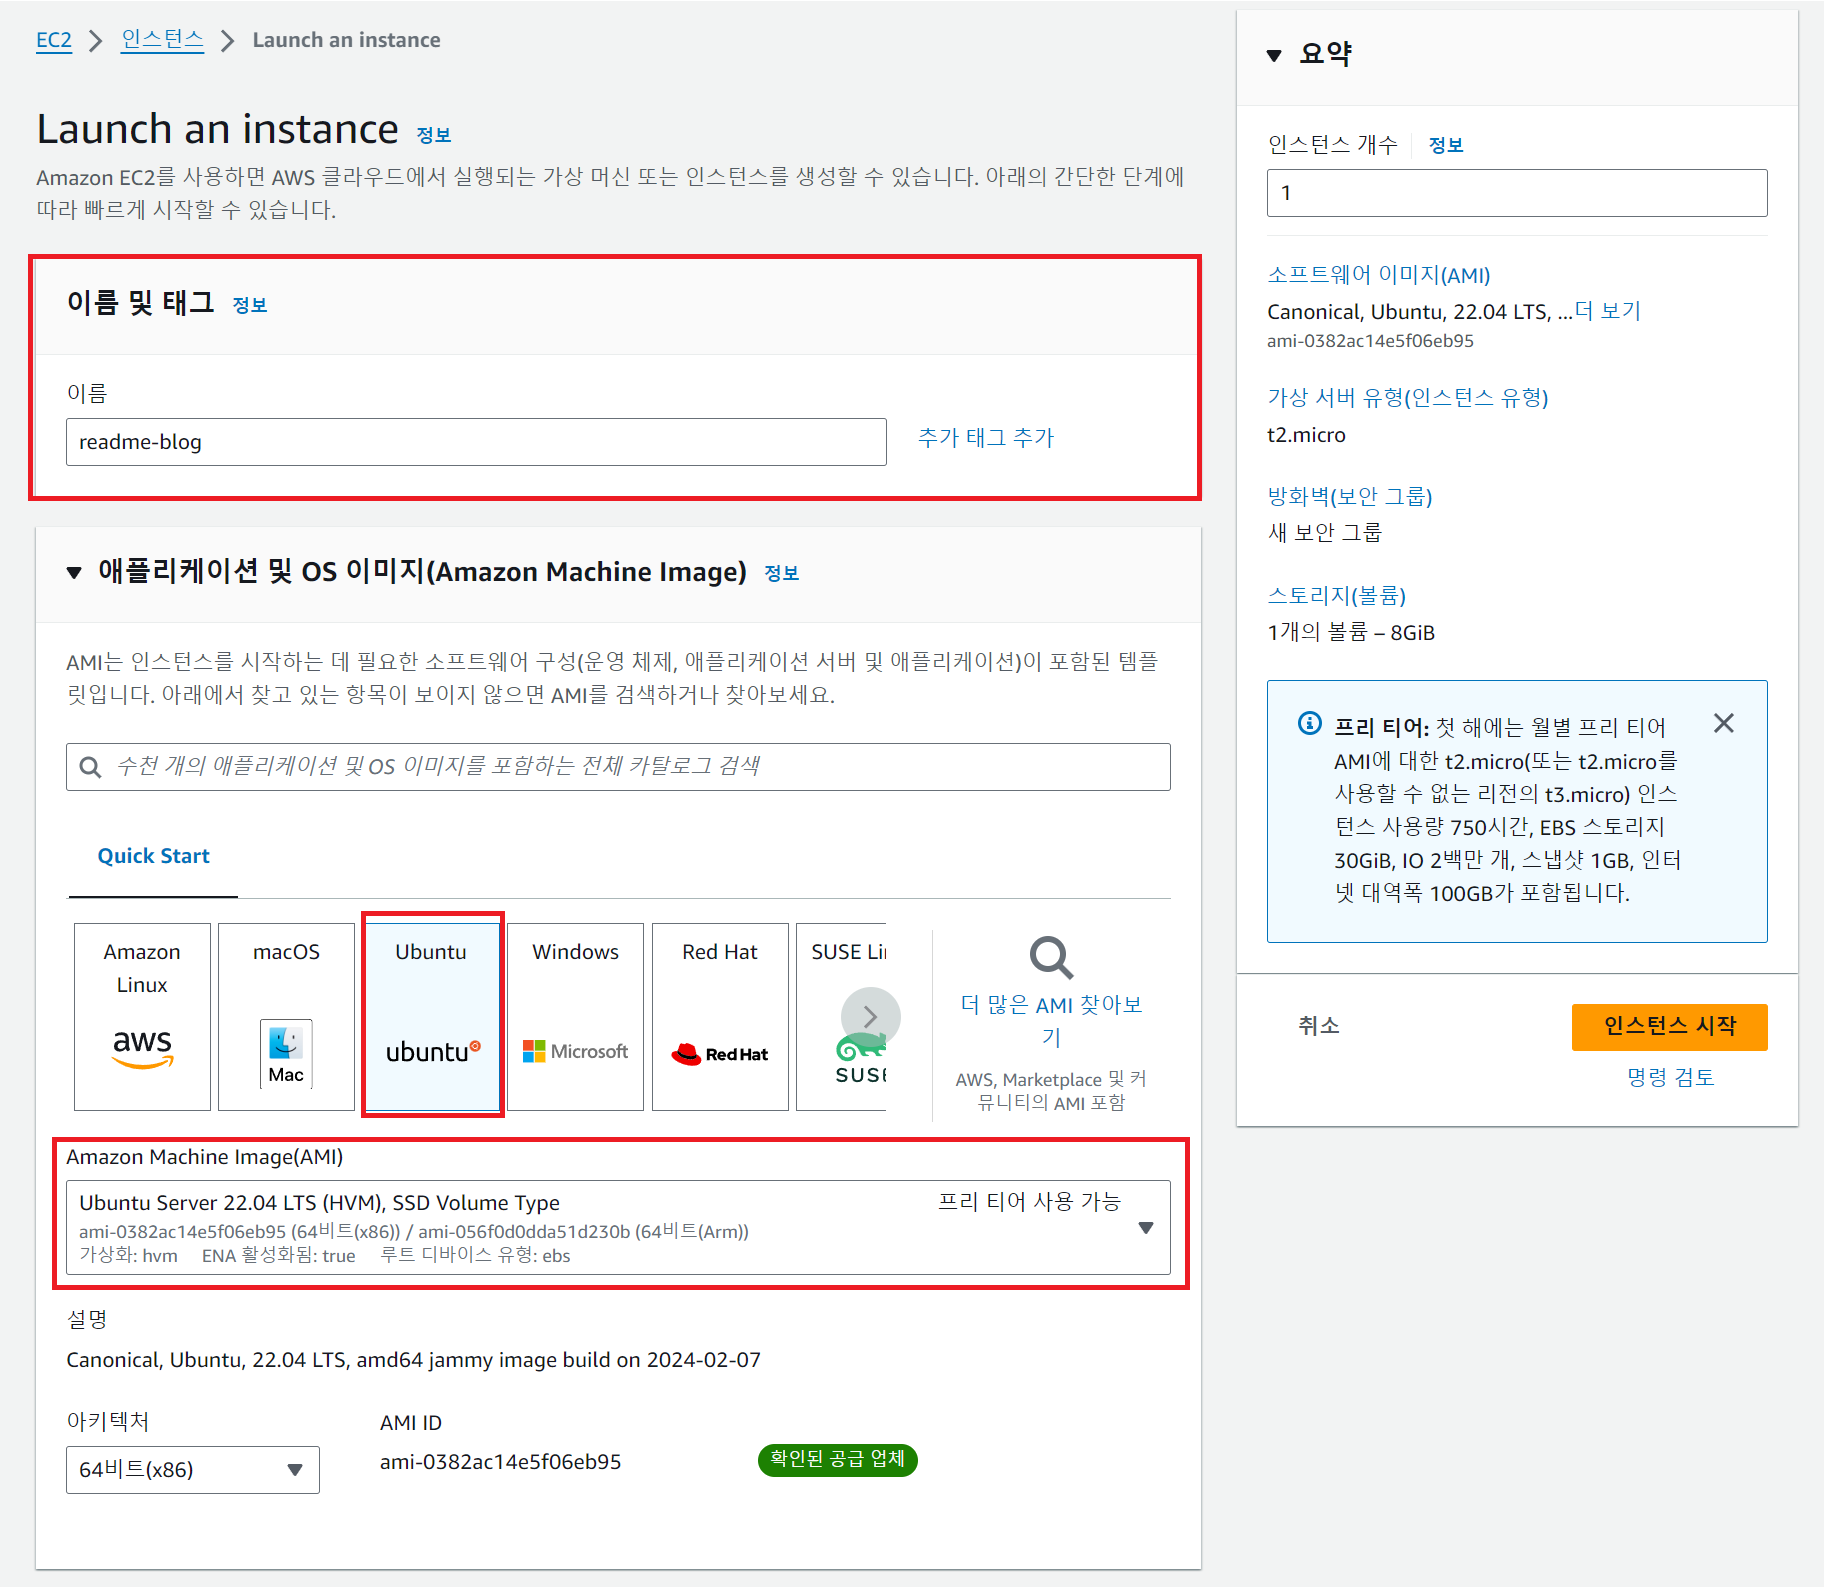Image resolution: width=1824 pixels, height=1587 pixels.
Task: Open the 가상 서버 유형(인스턴스 유형) link
Action: 1408,398
